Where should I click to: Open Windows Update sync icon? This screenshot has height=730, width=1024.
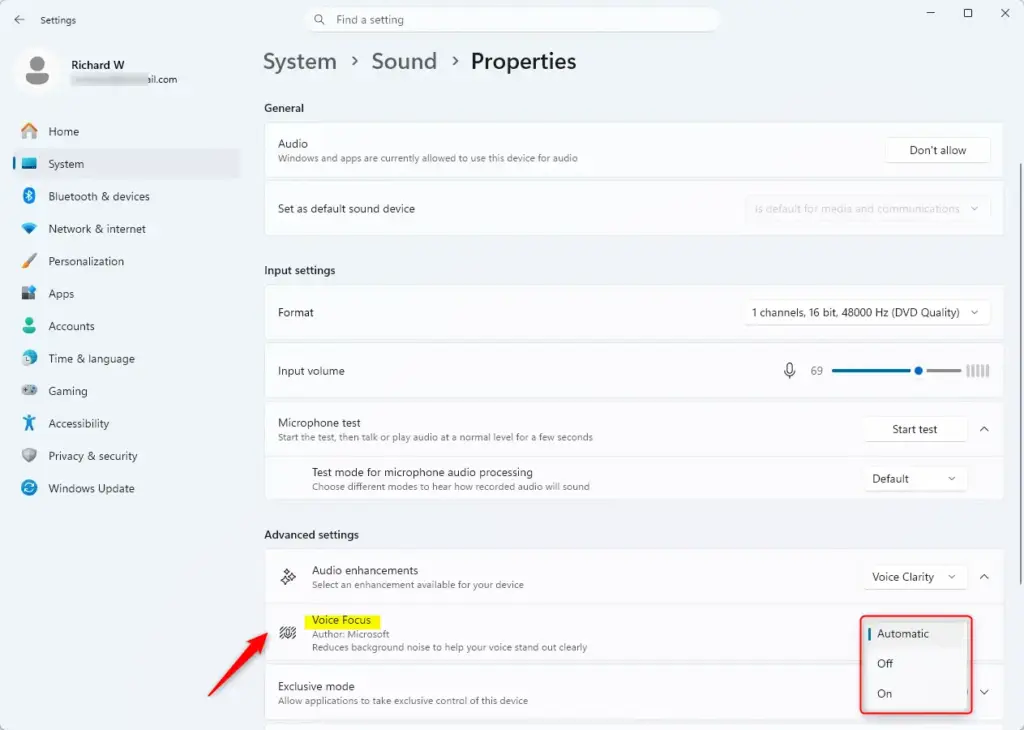[29, 488]
